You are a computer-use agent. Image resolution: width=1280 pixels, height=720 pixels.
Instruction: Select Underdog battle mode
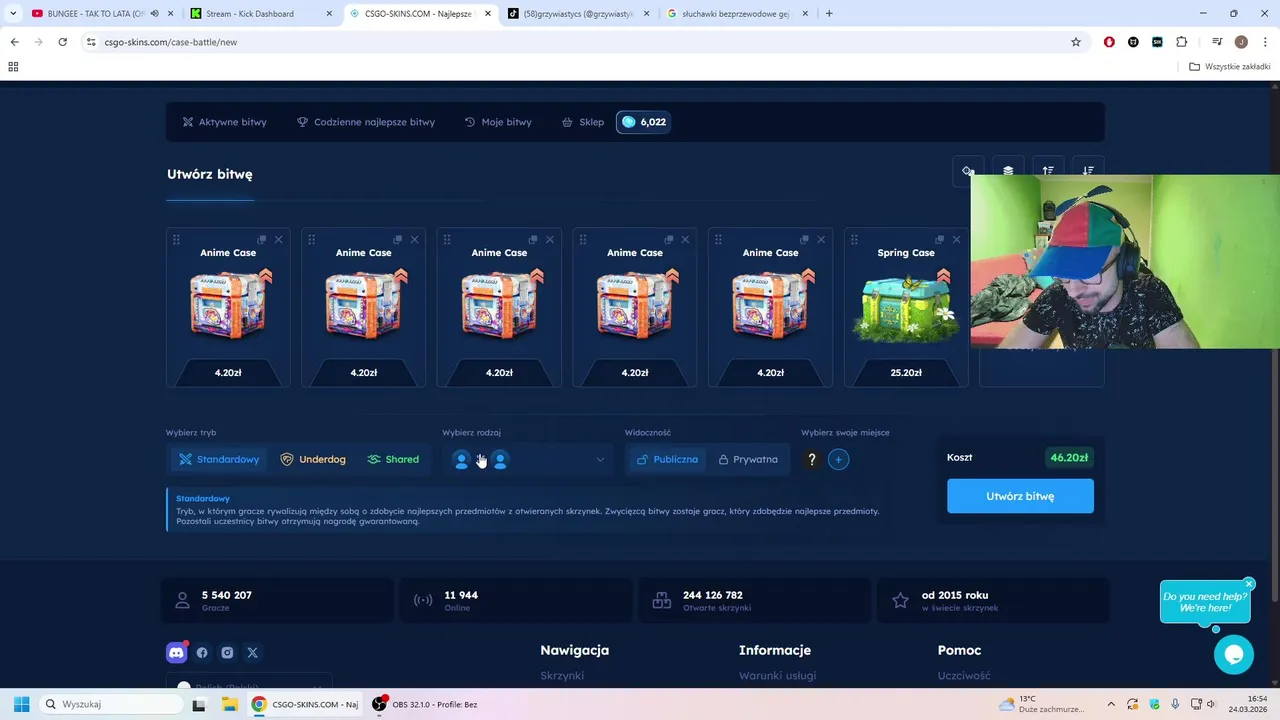(313, 459)
